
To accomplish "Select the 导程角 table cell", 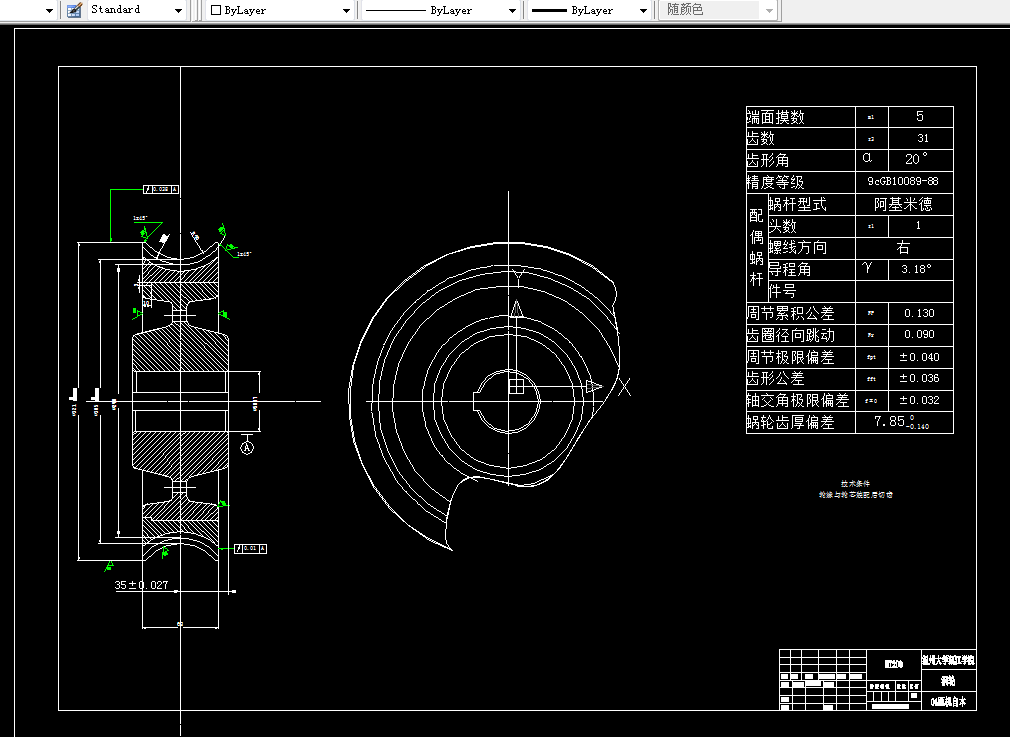I will 811,269.
